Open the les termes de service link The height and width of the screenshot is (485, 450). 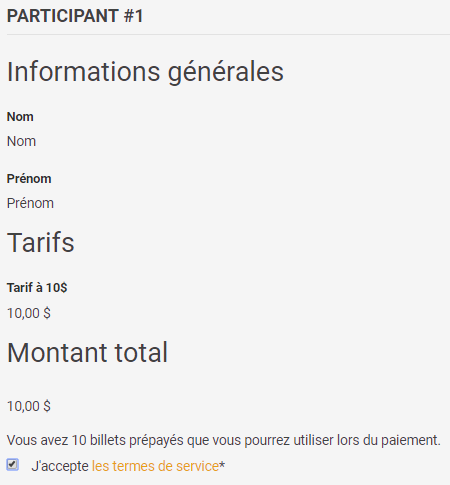(x=155, y=466)
